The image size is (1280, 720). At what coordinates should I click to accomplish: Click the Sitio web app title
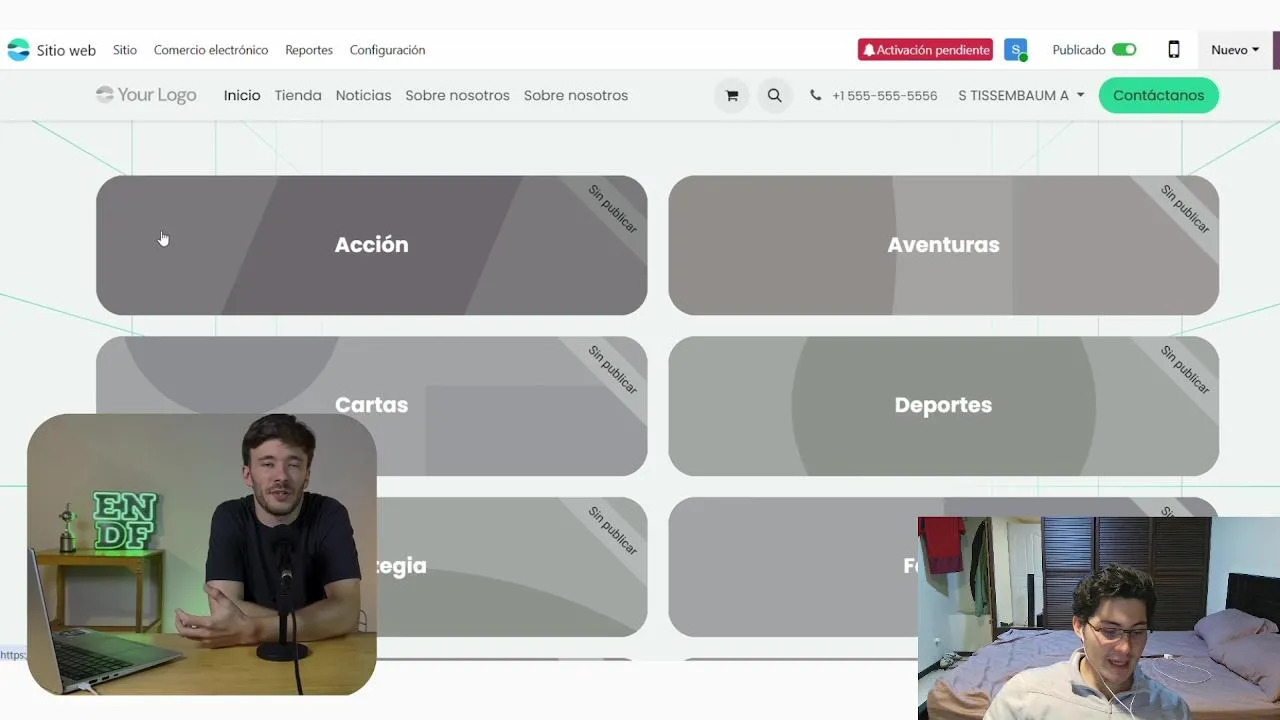click(x=66, y=50)
